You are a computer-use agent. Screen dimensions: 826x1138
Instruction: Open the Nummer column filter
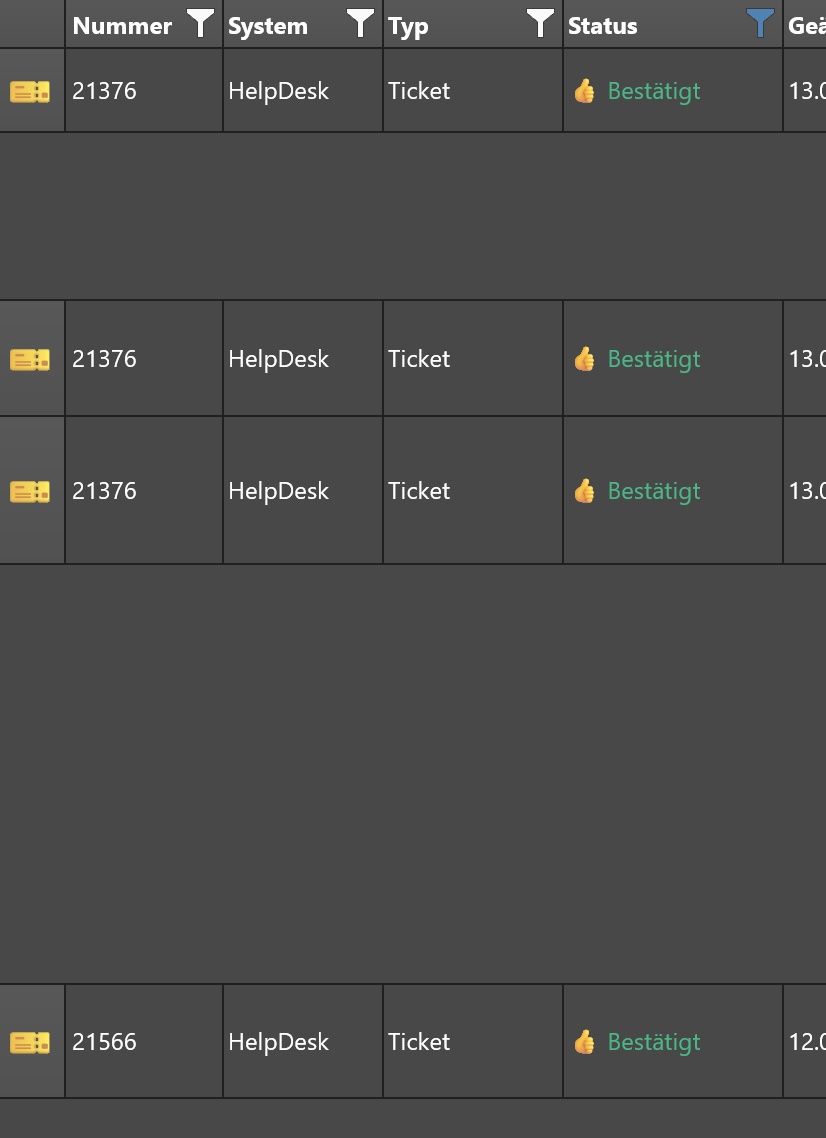[200, 23]
